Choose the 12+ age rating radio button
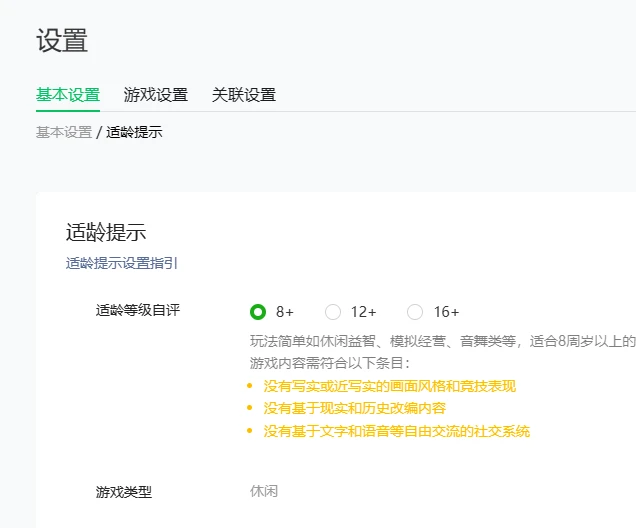Image resolution: width=636 pixels, height=528 pixels. coord(333,312)
